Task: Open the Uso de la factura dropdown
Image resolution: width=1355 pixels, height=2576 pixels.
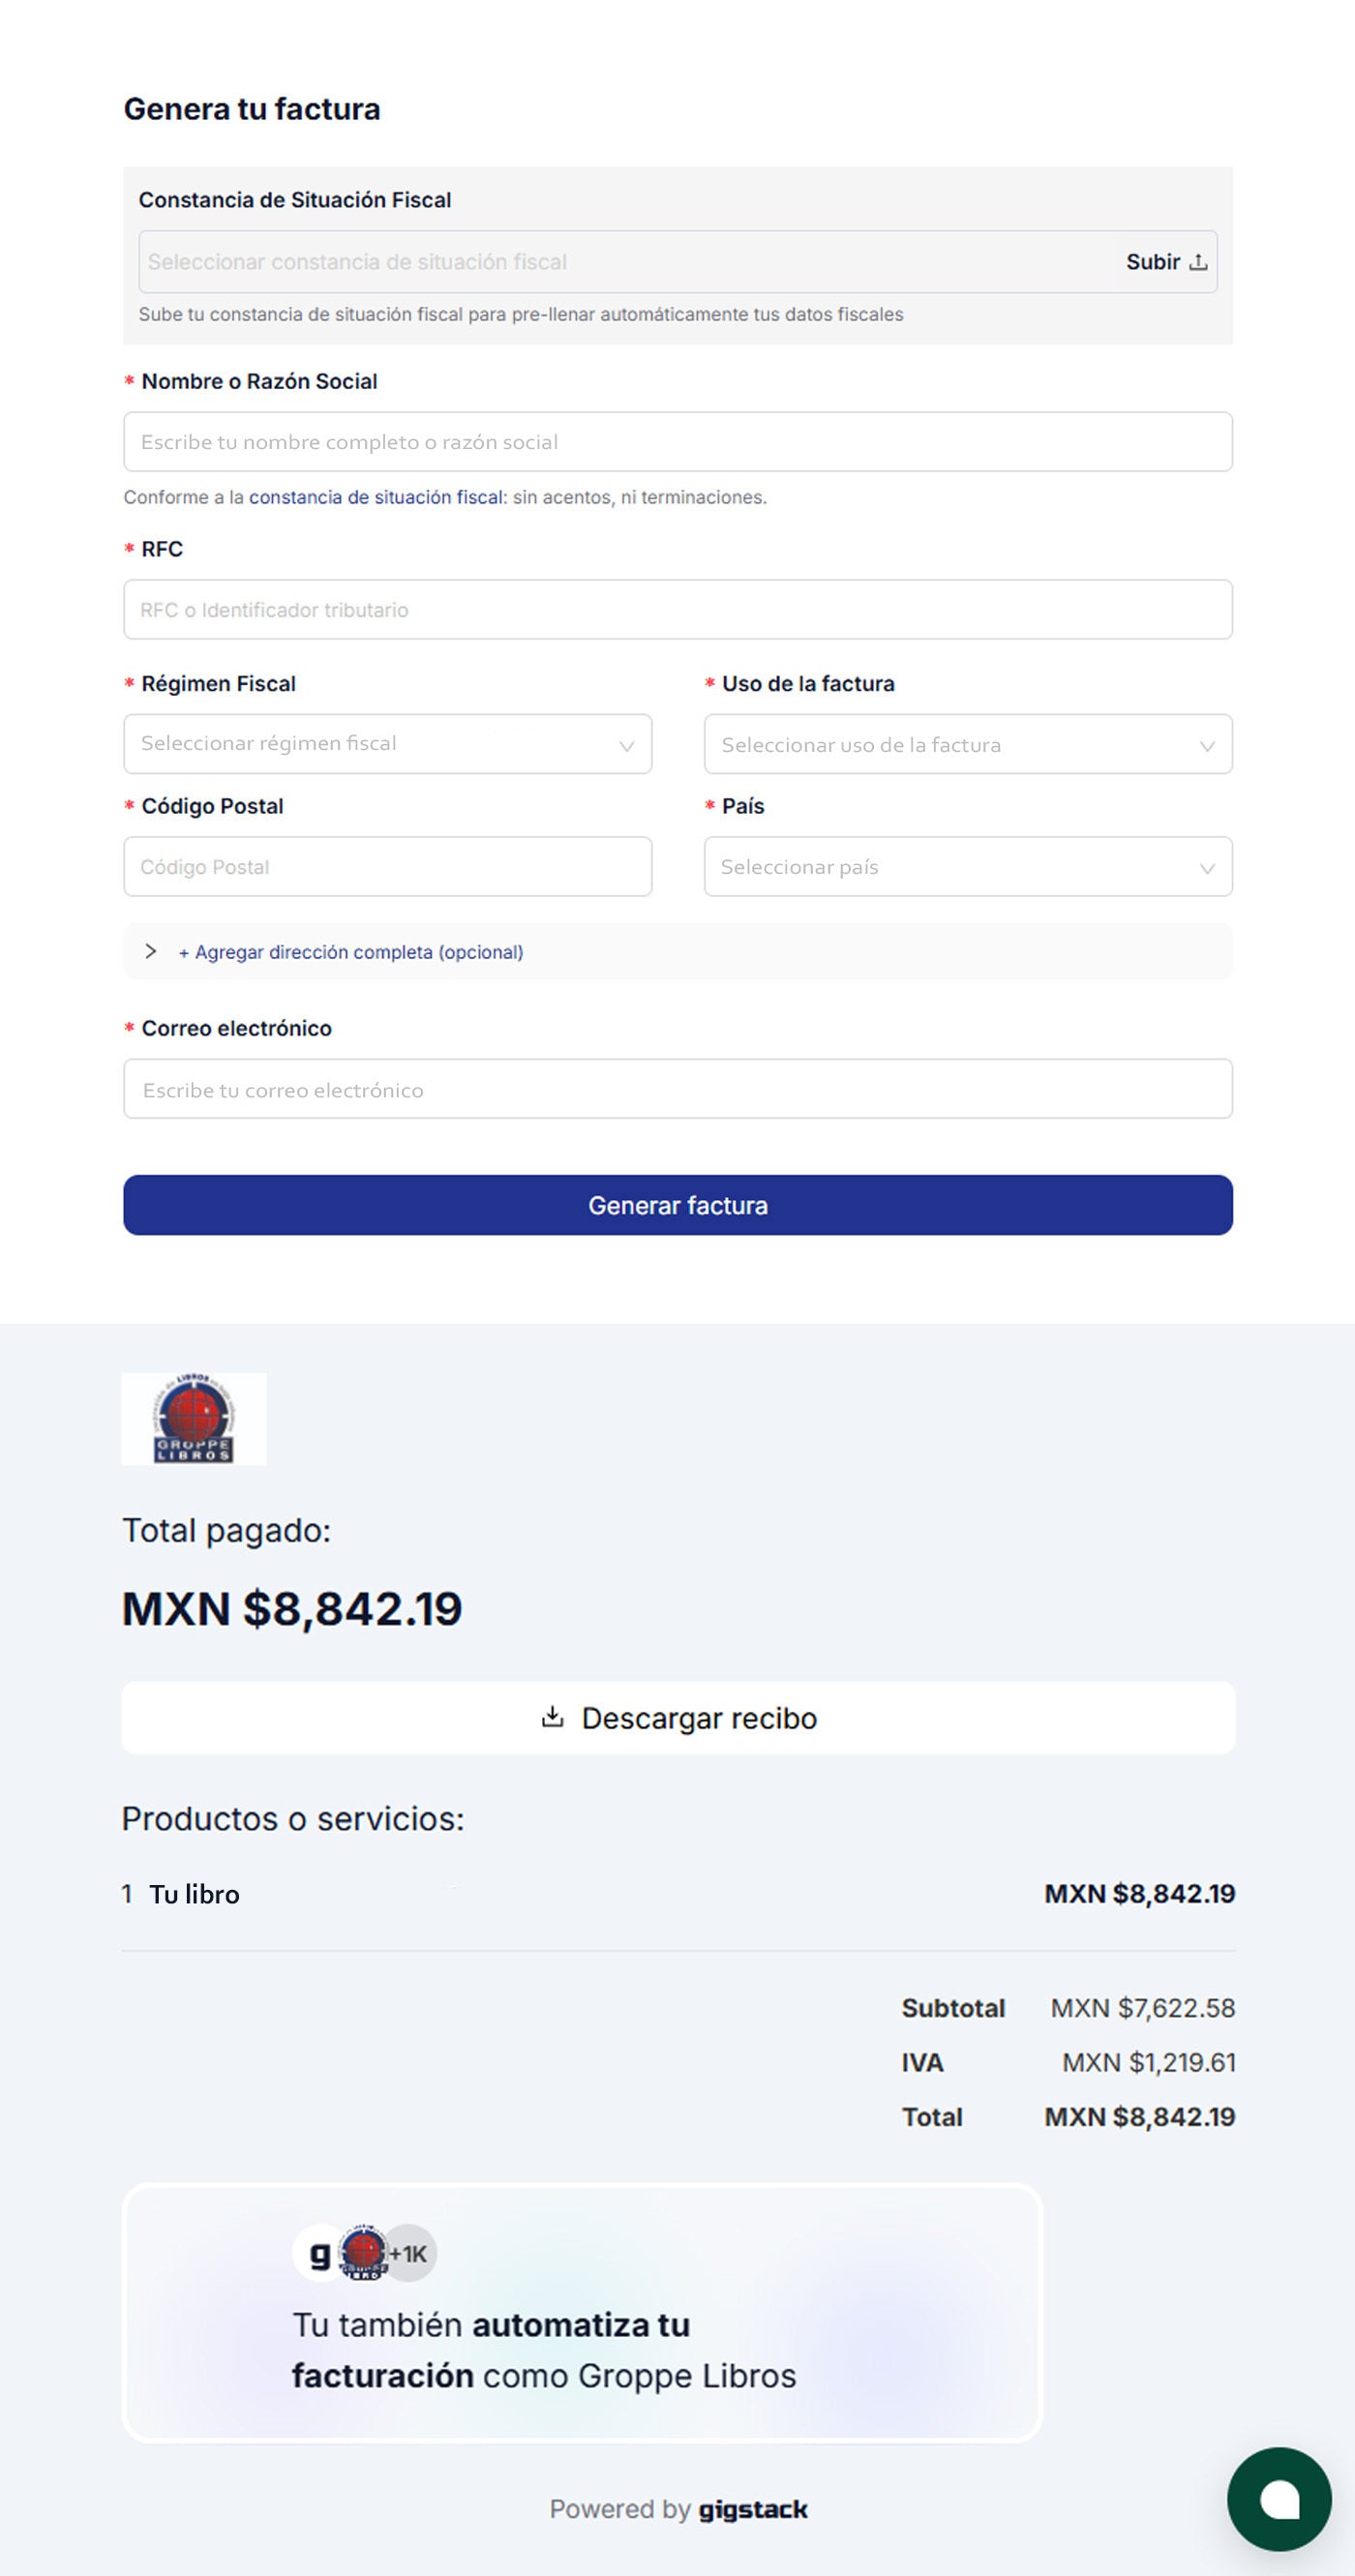Action: coord(967,744)
